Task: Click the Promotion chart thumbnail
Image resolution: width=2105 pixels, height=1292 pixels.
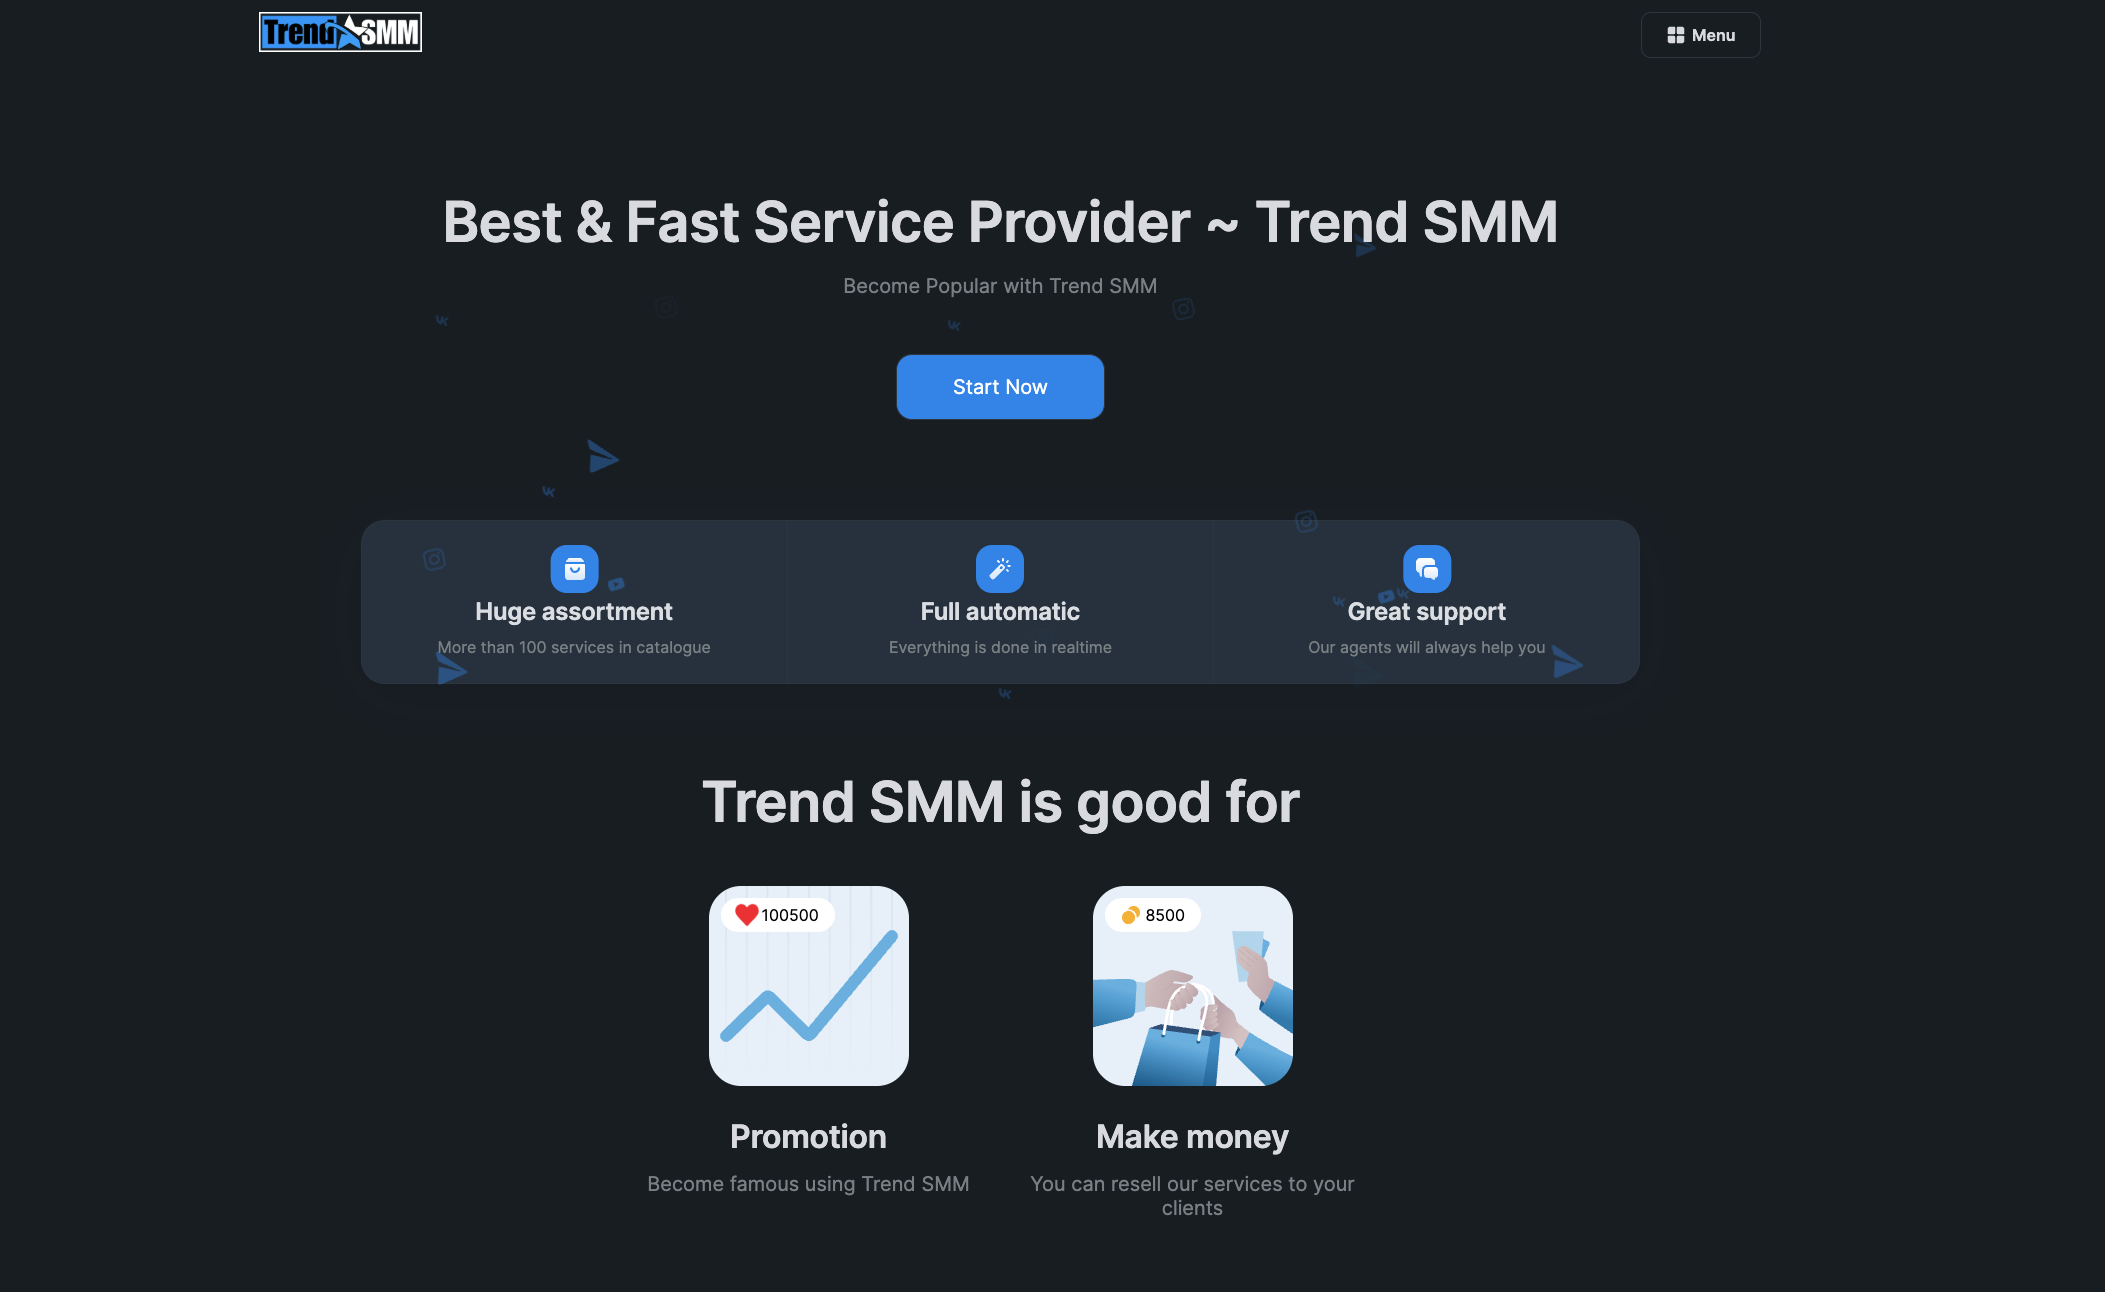Action: click(x=808, y=986)
